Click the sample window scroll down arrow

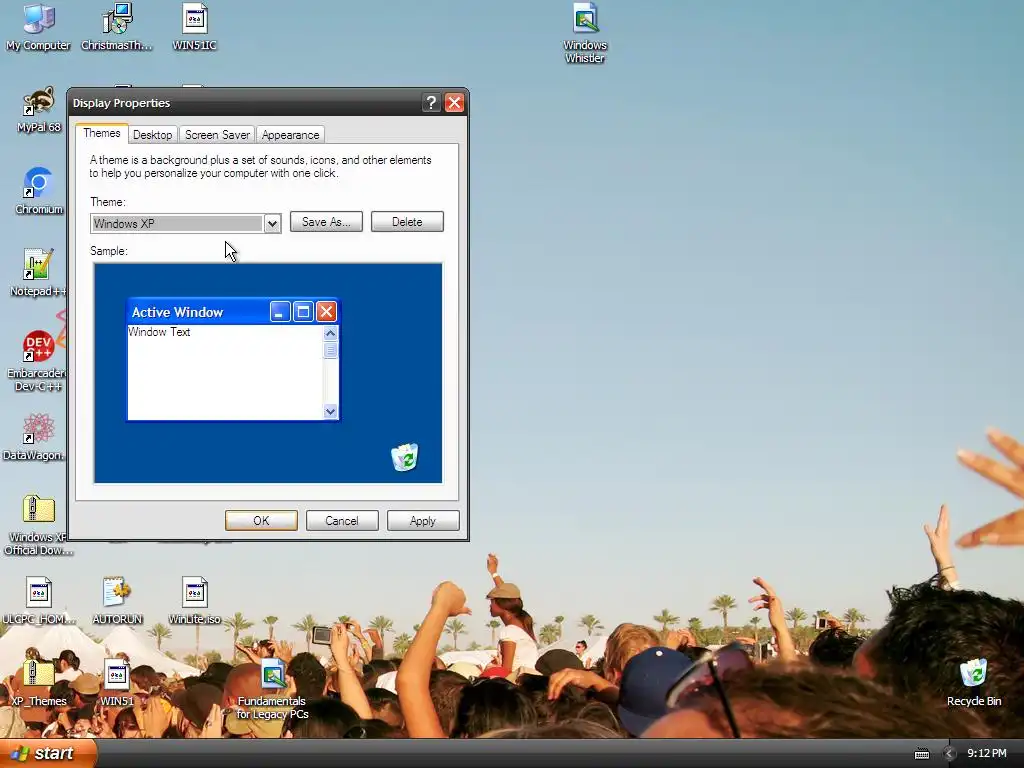click(x=330, y=411)
